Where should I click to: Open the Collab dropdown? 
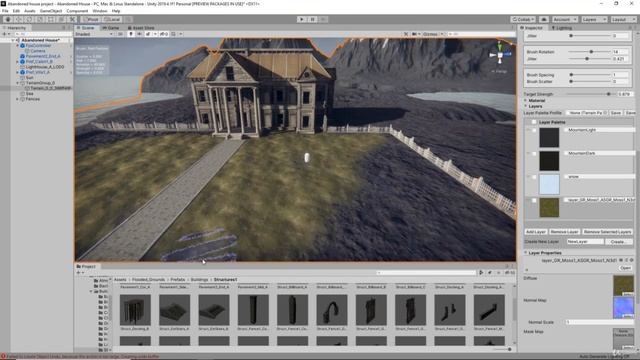click(x=523, y=19)
